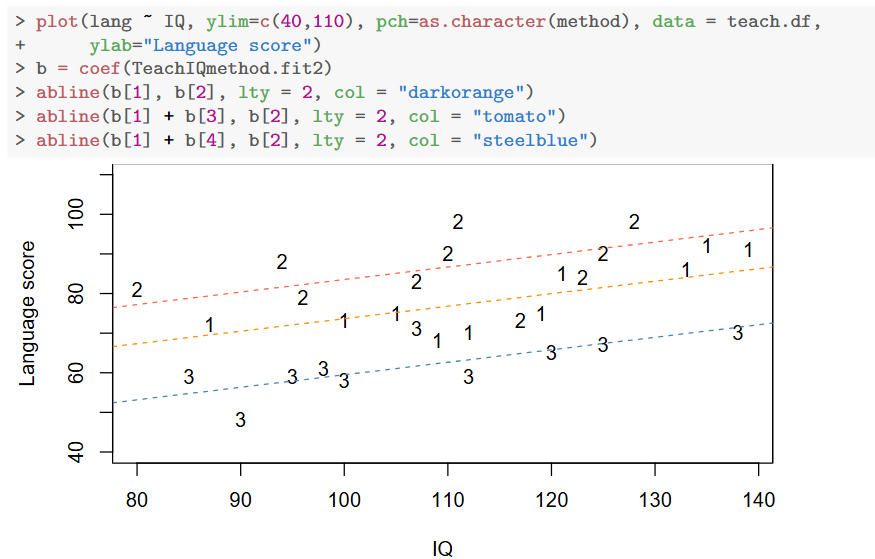
Task: Click the IQ x-axis title below plot
Action: click(x=442, y=547)
